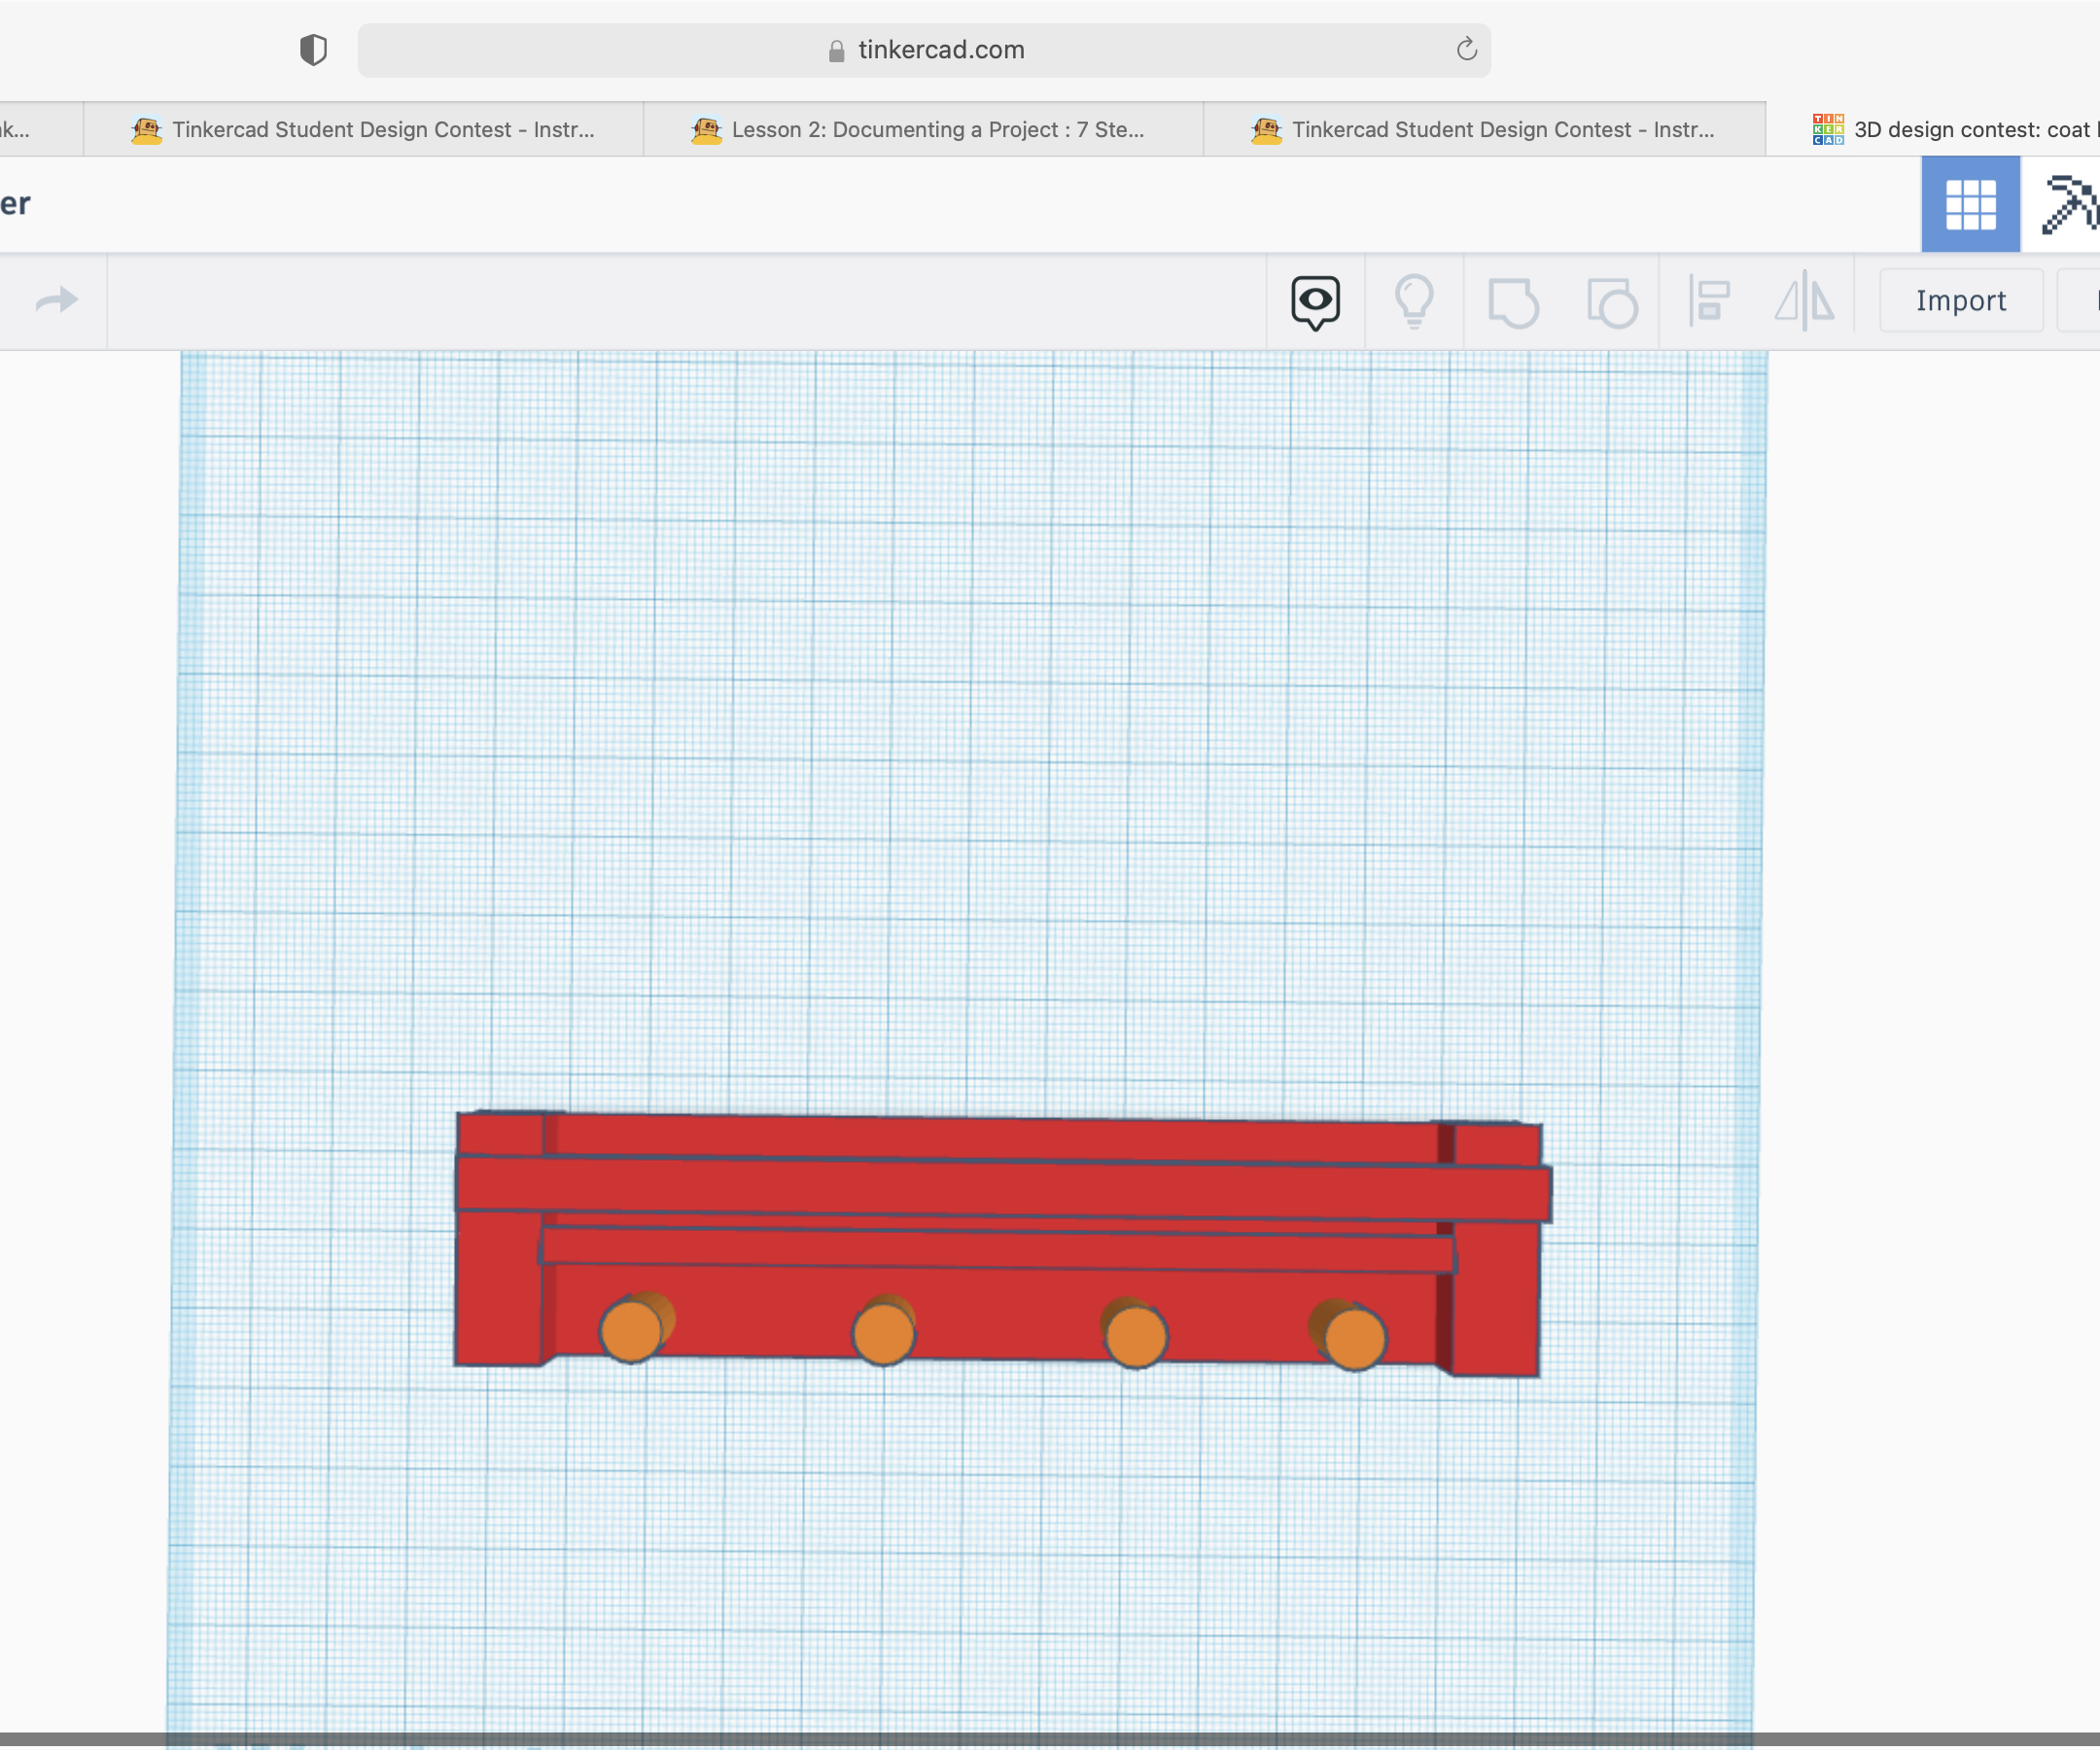Image resolution: width=2100 pixels, height=1750 pixels.
Task: Click the Show All lightbulb icon
Action: click(x=1413, y=301)
